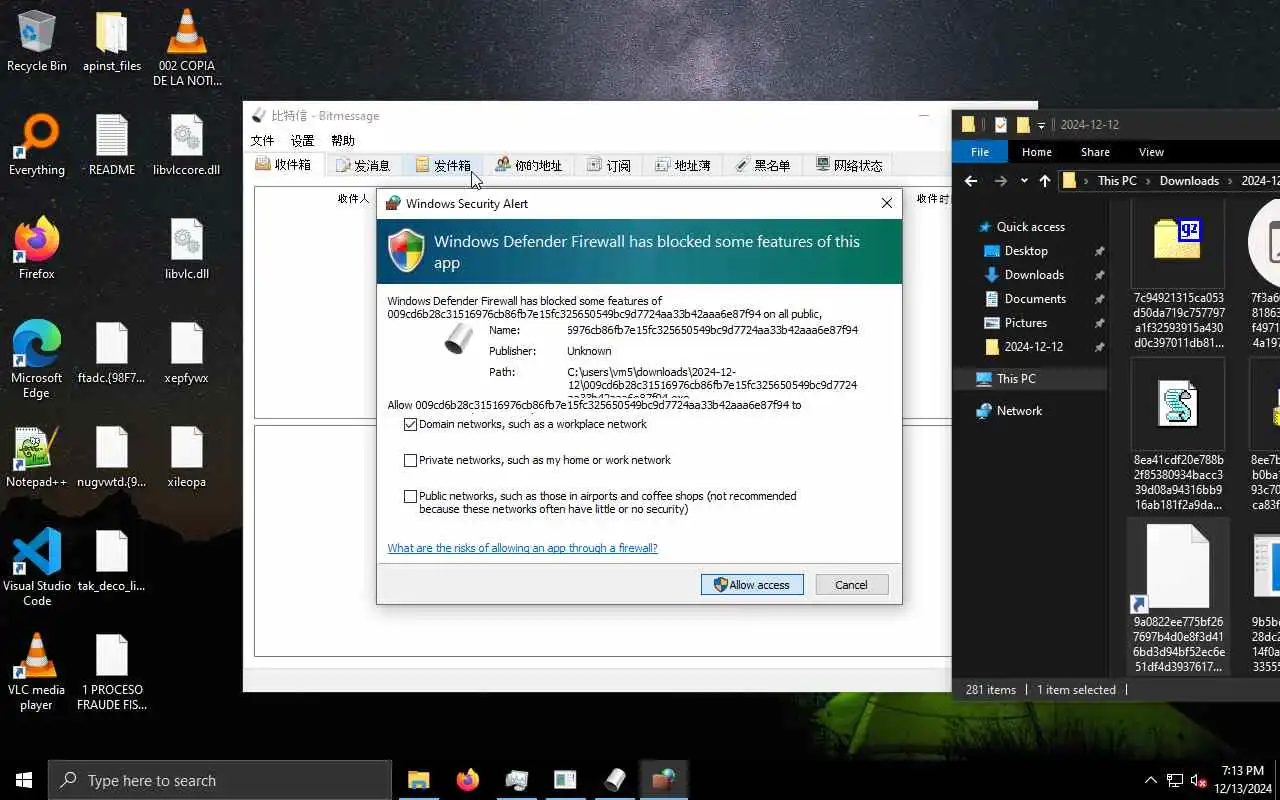Switch to the 地址薄 tab
Image resolution: width=1280 pixels, height=800 pixels.
(683, 165)
